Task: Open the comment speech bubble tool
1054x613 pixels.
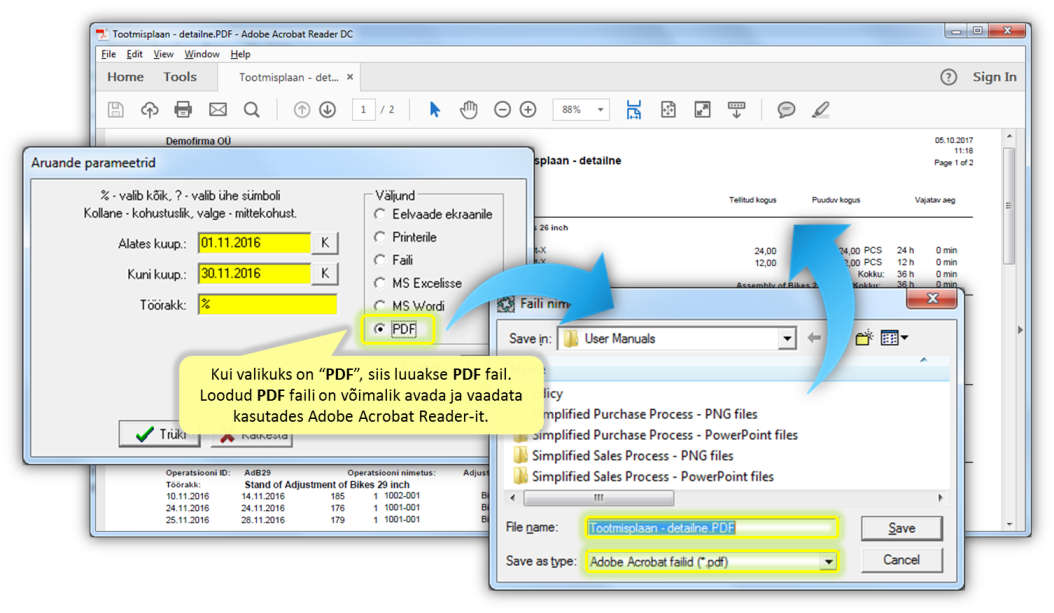Action: coord(786,110)
